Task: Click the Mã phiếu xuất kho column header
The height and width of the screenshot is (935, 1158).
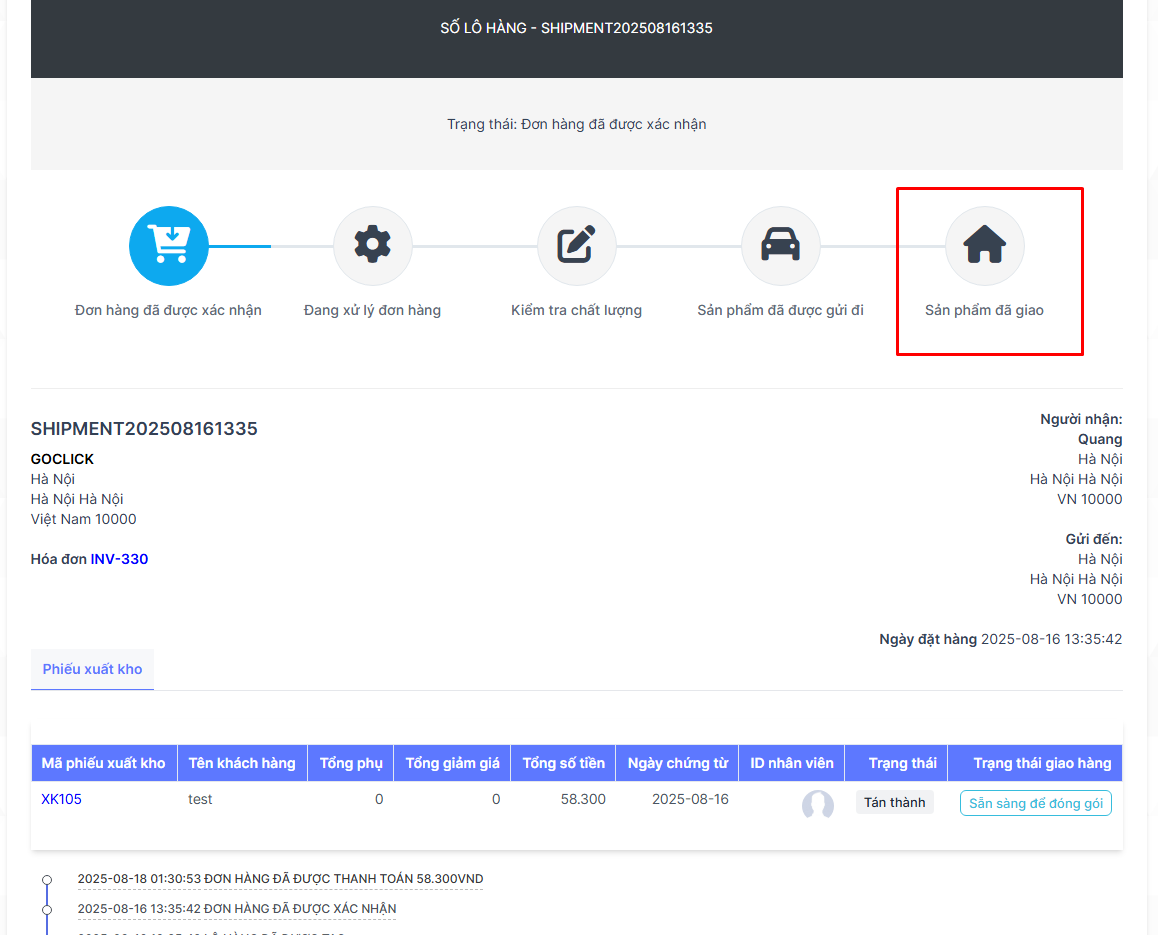Action: pos(103,763)
